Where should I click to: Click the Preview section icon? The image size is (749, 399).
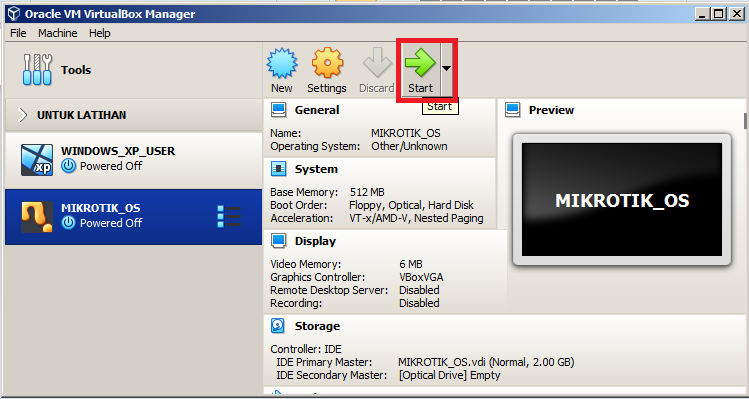(x=513, y=110)
